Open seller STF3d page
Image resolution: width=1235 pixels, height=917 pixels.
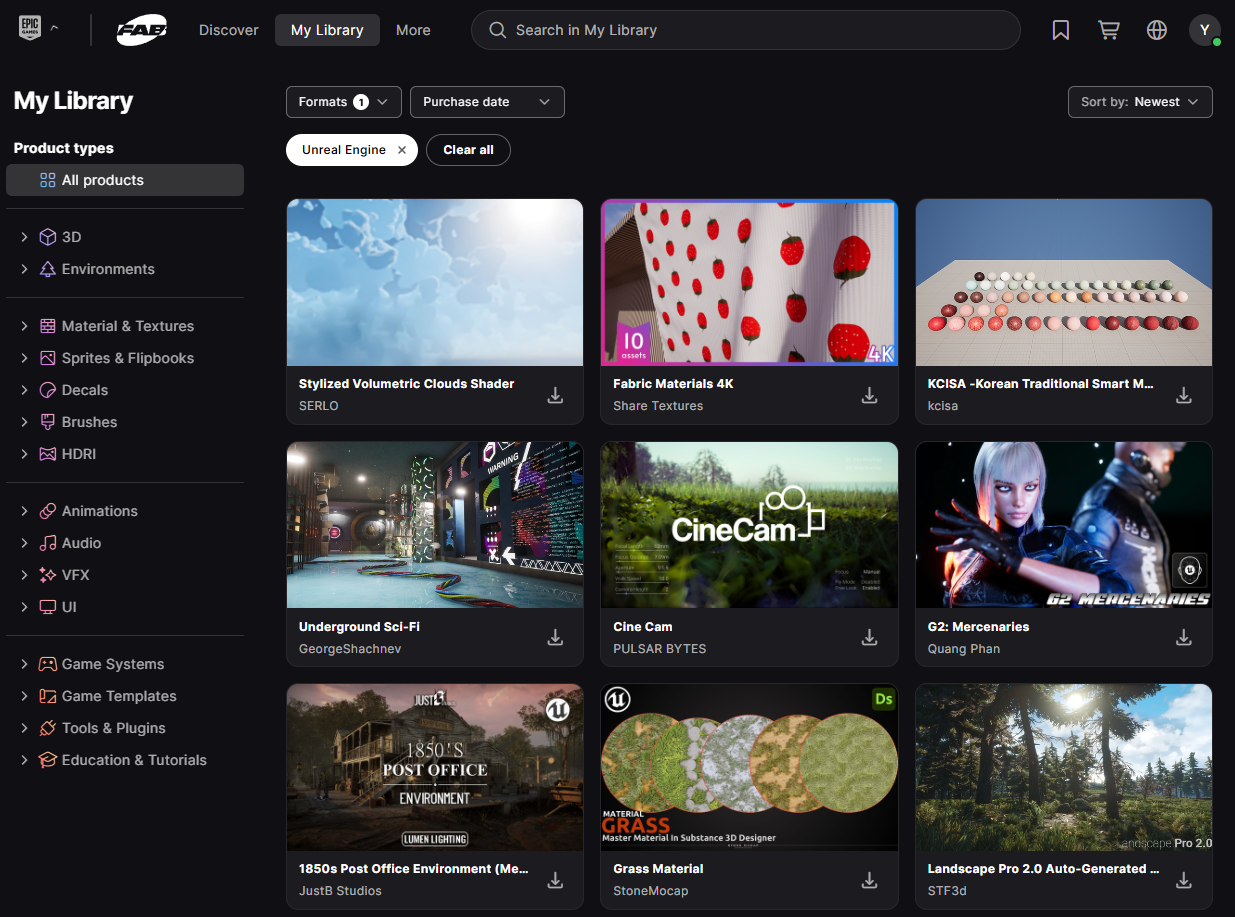947,891
